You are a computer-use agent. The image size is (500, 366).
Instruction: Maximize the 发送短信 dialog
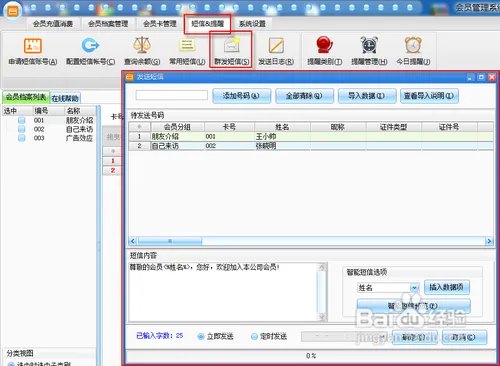(x=481, y=77)
